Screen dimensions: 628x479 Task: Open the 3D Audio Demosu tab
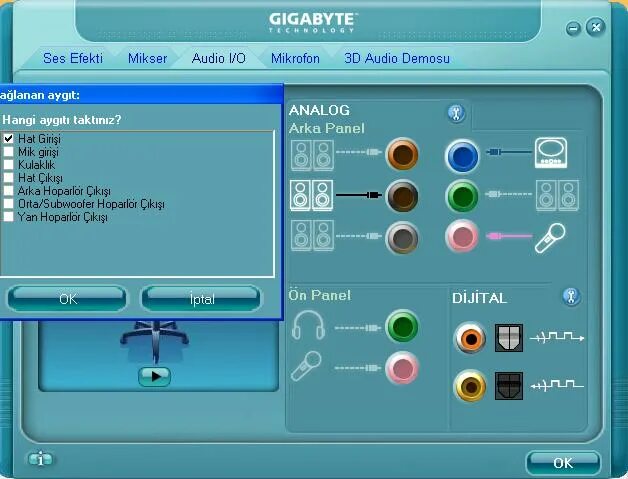[397, 58]
